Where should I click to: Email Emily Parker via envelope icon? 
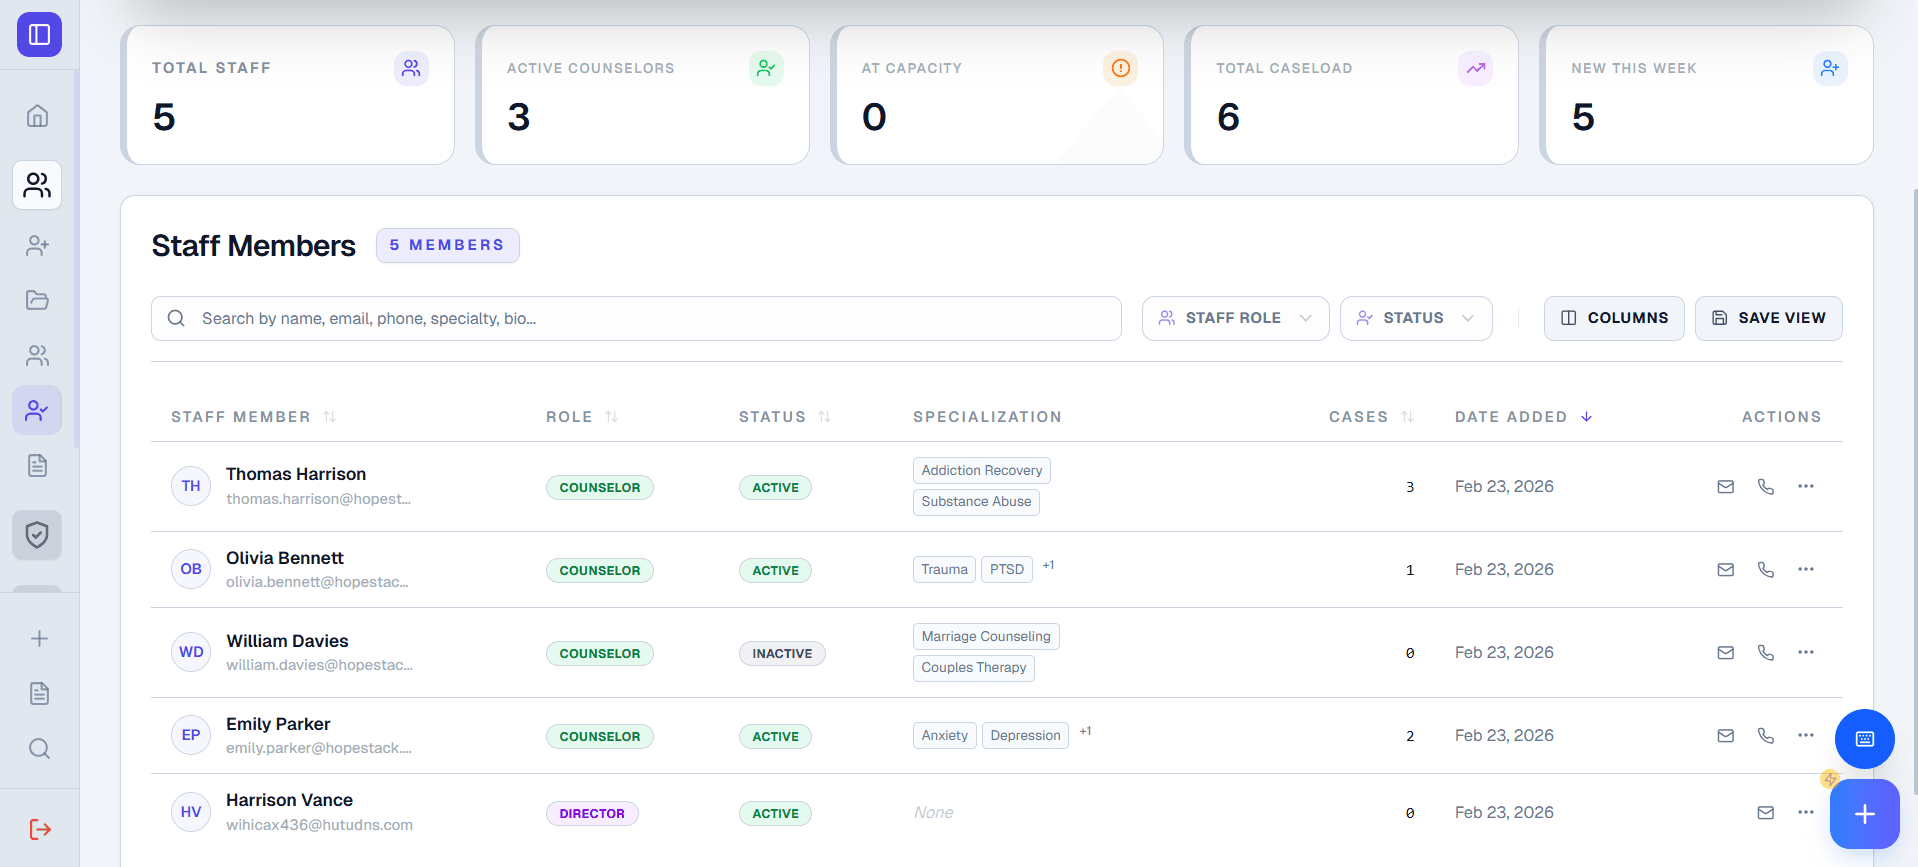coord(1725,736)
